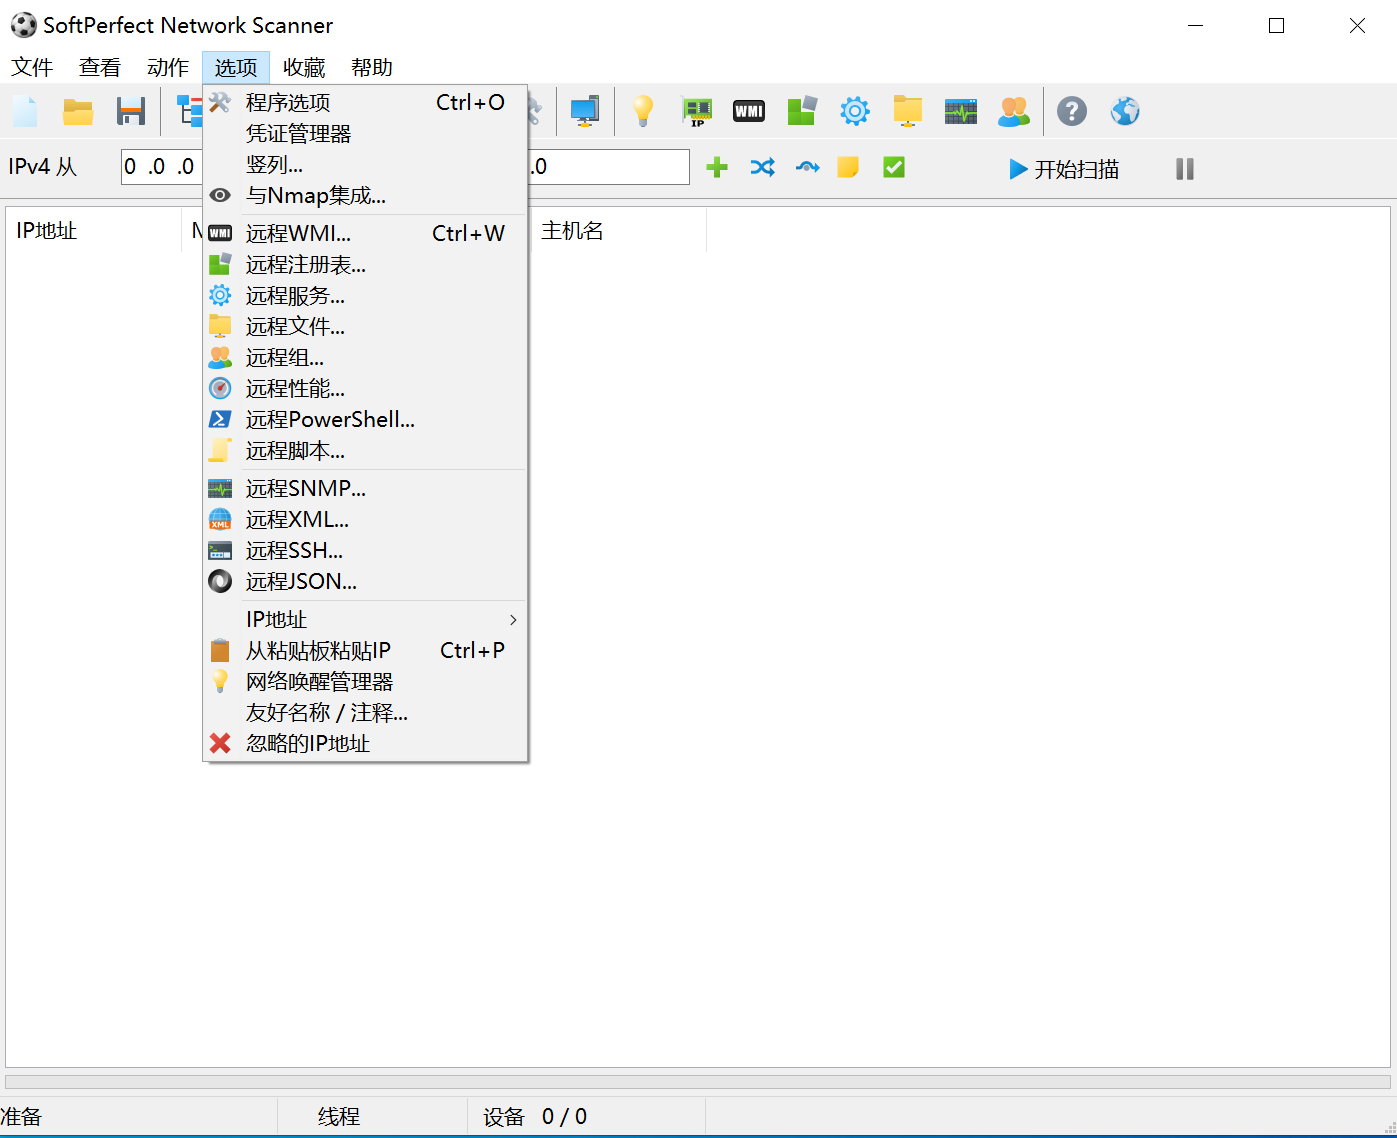
Task: Click the yellow sticky note icon
Action: (x=848, y=168)
